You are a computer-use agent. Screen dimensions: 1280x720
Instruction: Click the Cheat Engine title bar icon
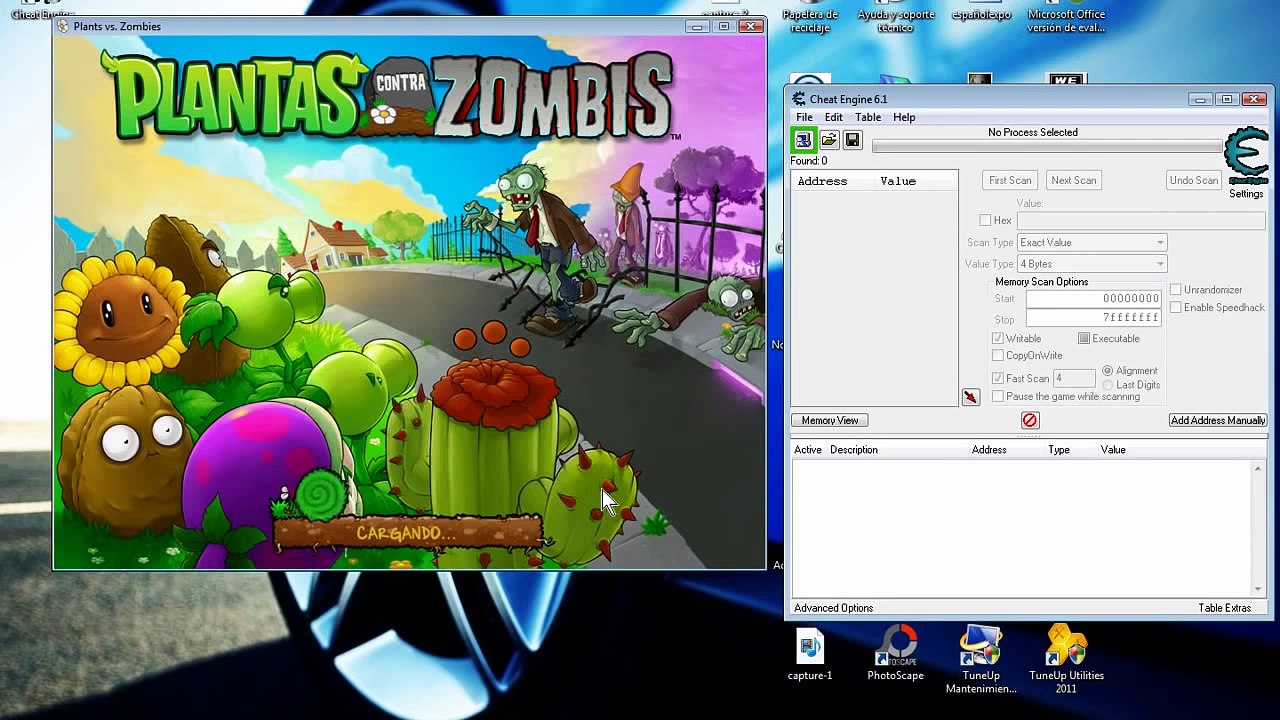point(799,99)
